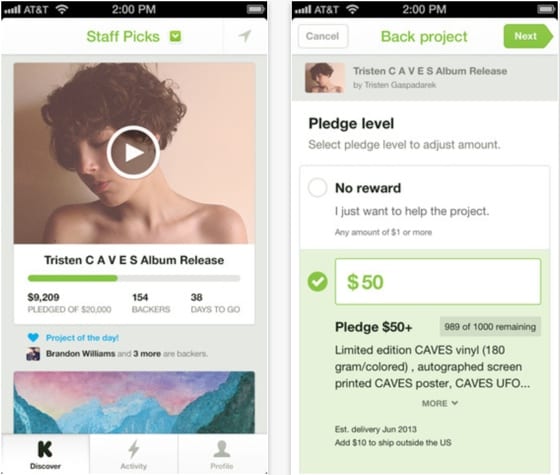Cancel backing the project
560x475 pixels.
click(322, 36)
